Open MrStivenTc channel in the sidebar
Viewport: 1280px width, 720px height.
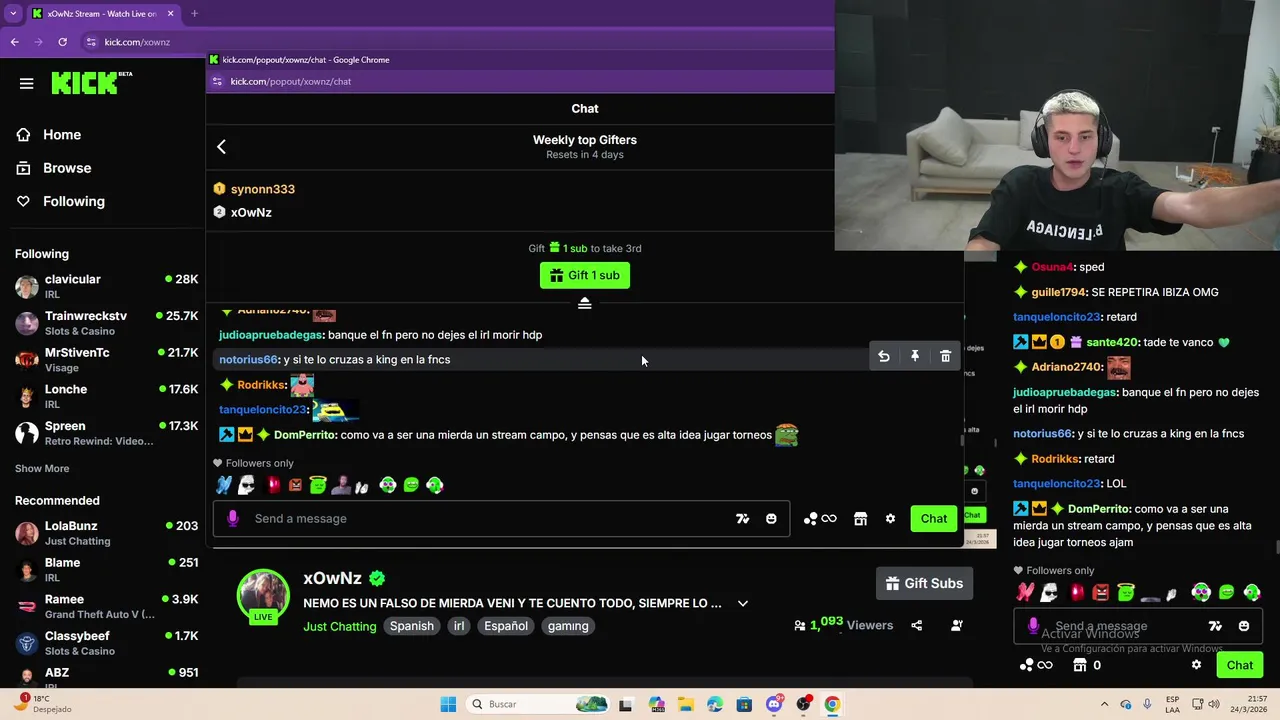(x=106, y=360)
